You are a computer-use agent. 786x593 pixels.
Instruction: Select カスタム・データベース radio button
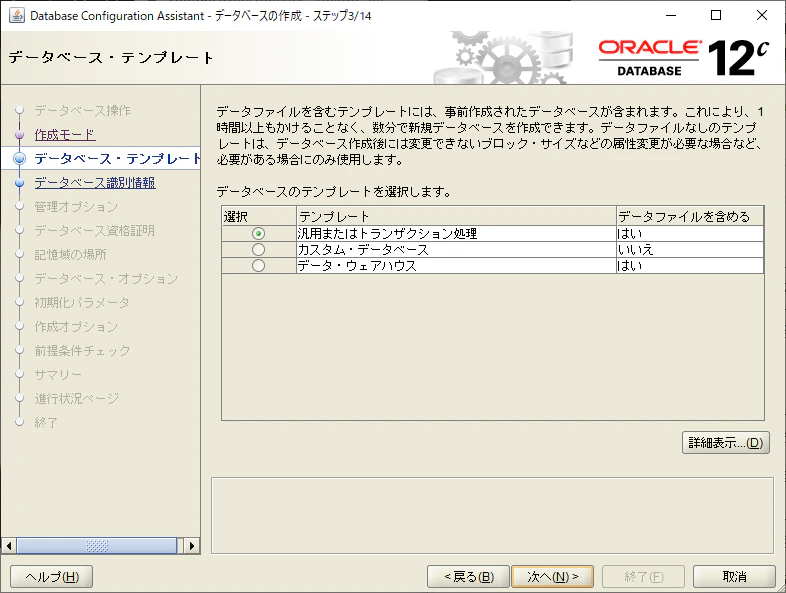click(258, 250)
